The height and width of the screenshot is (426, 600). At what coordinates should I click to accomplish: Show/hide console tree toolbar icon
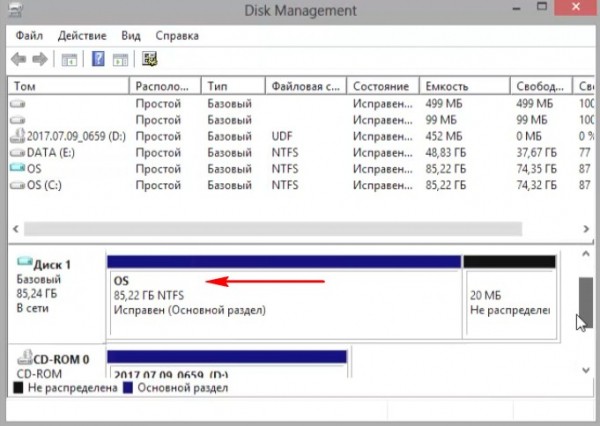coord(69,60)
